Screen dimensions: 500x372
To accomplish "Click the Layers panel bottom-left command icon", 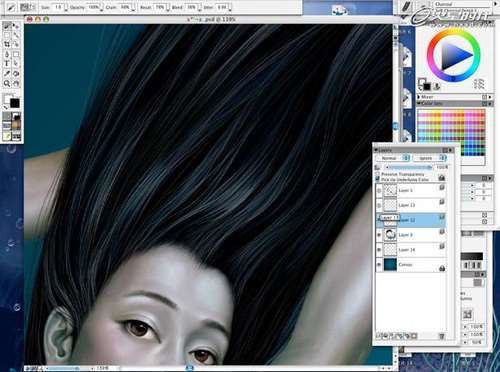I will [379, 336].
